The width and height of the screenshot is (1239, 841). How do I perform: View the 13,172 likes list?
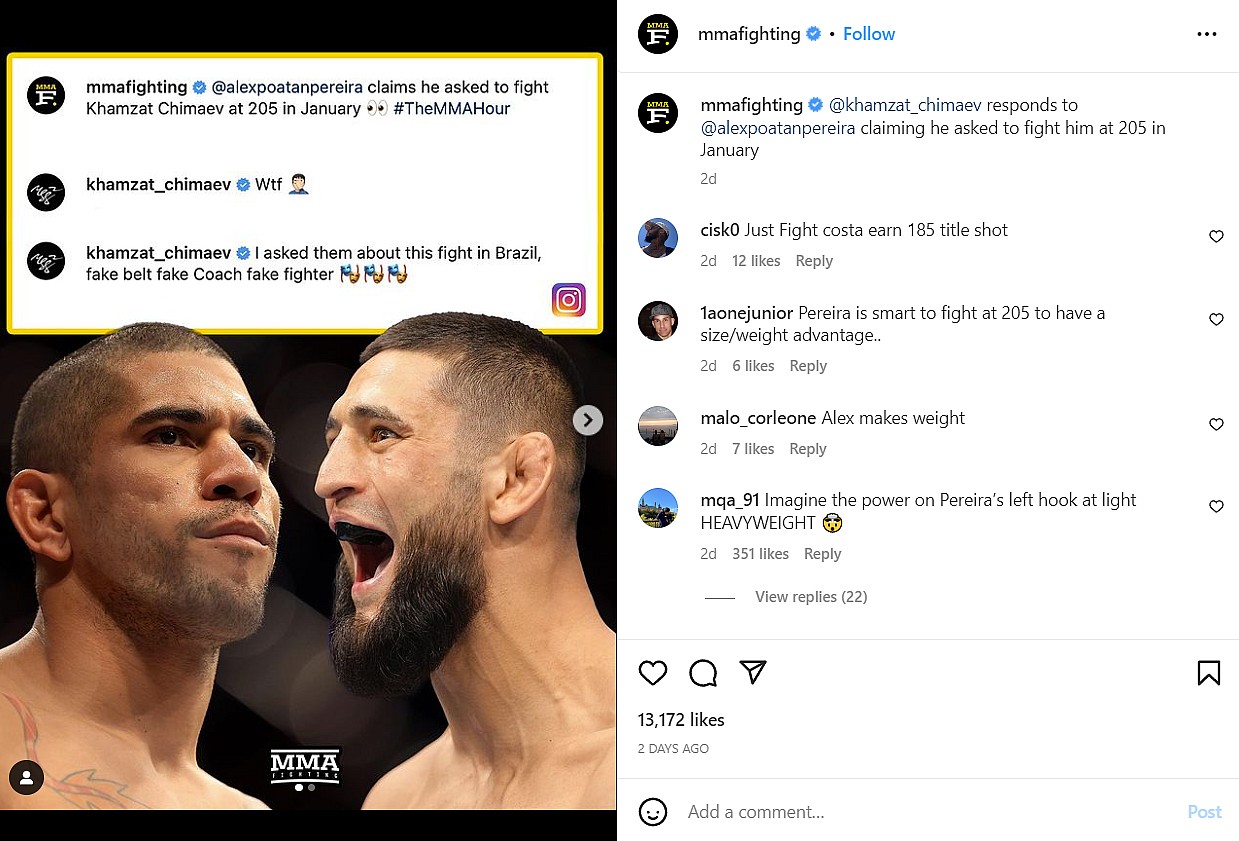pyautogui.click(x=681, y=720)
